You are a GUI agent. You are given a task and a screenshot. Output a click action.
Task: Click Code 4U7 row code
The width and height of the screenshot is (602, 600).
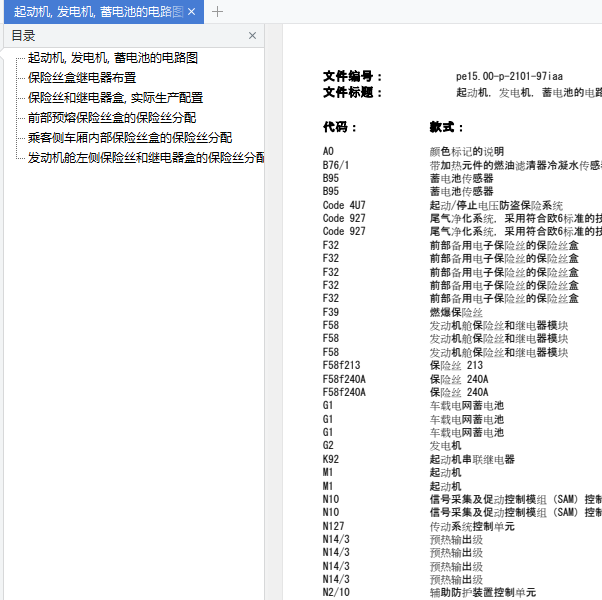click(x=344, y=205)
